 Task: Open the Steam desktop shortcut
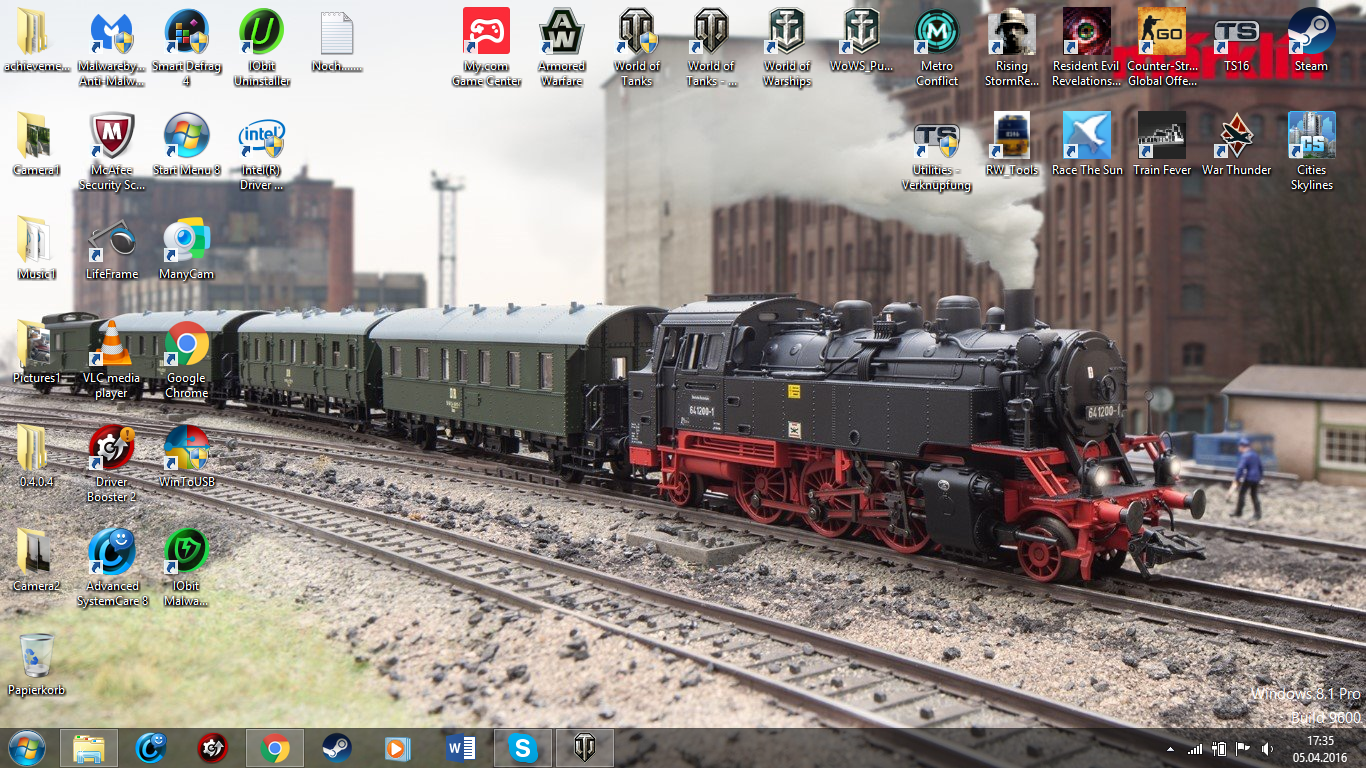point(1311,34)
